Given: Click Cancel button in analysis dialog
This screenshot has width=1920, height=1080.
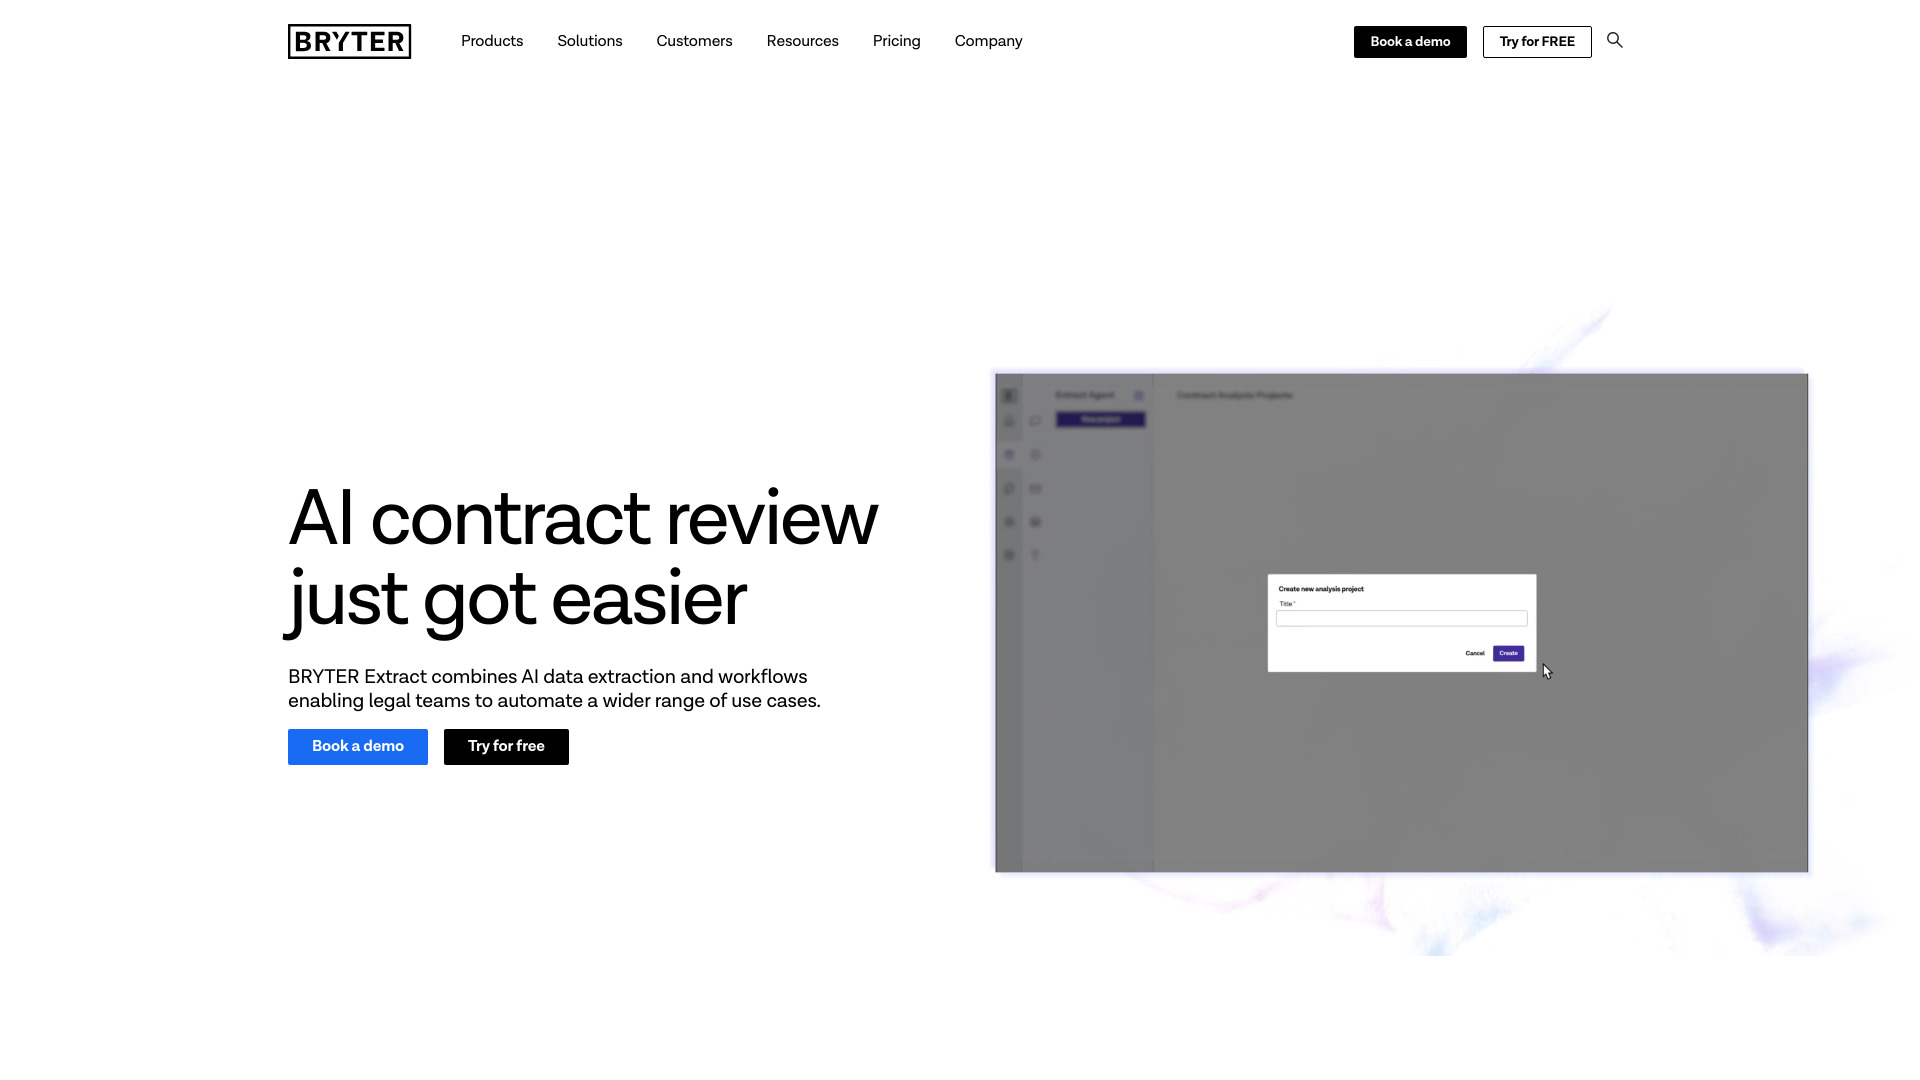Looking at the screenshot, I should (1474, 653).
